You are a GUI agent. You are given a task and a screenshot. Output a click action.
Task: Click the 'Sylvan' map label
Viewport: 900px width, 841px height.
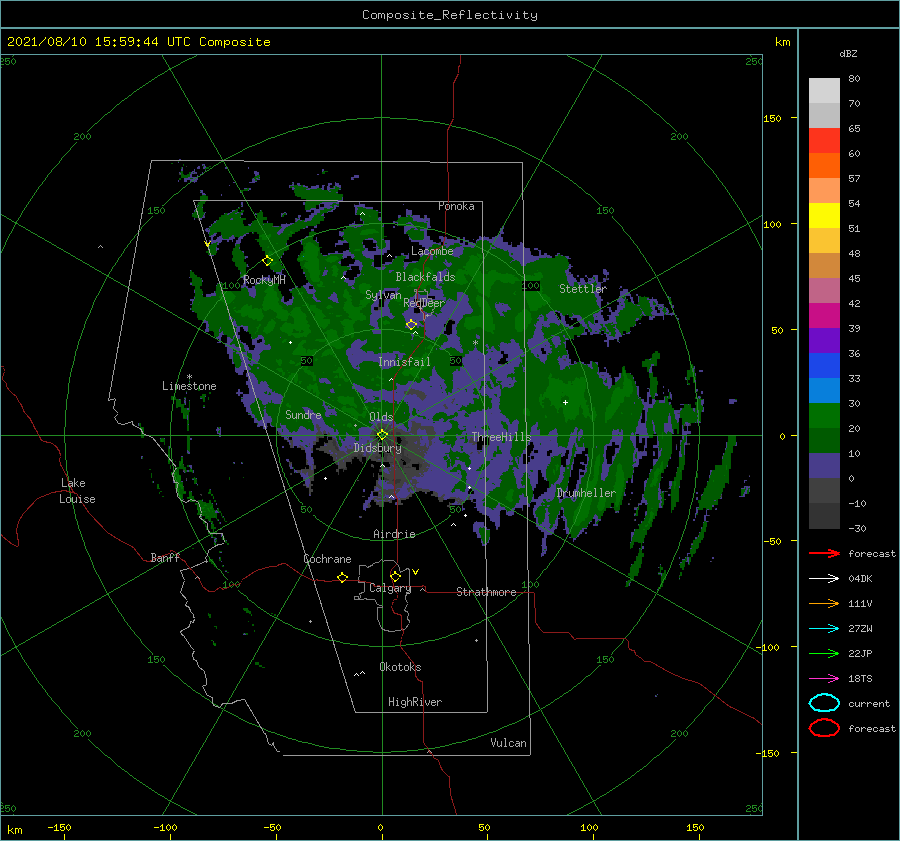(x=383, y=295)
